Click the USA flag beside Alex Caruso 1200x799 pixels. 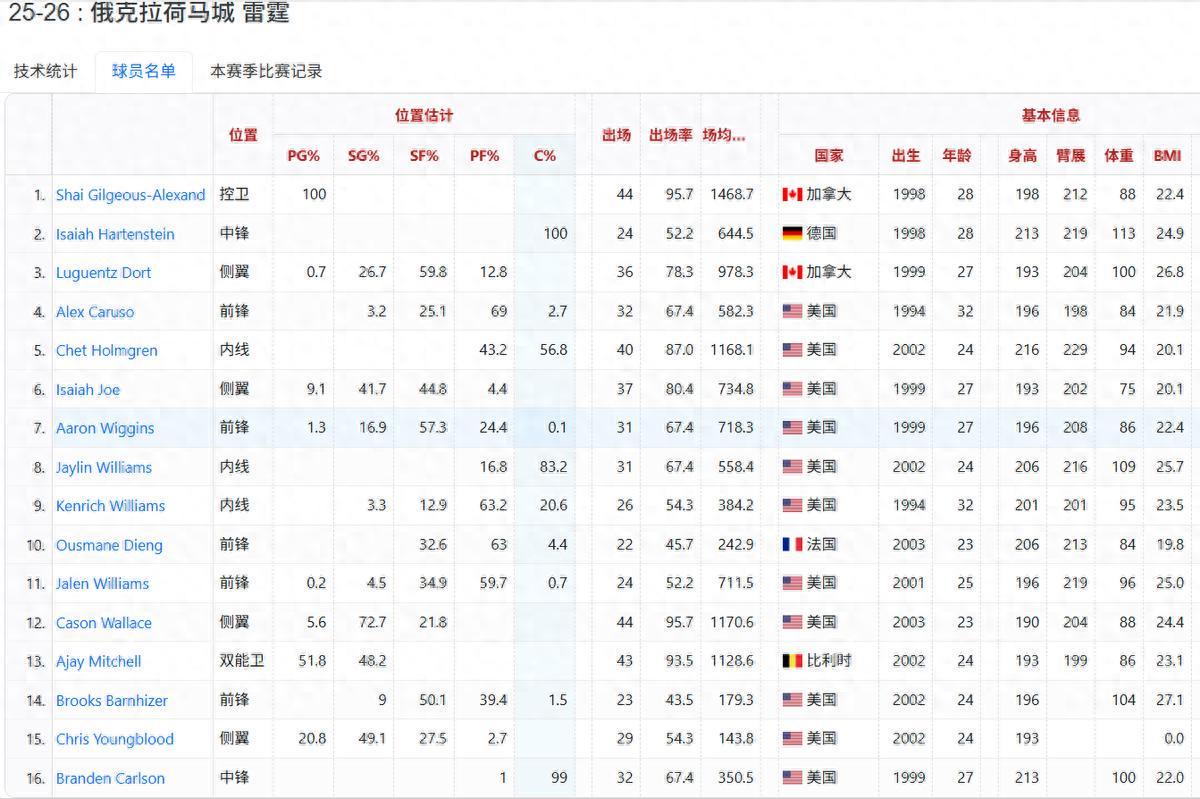[791, 312]
